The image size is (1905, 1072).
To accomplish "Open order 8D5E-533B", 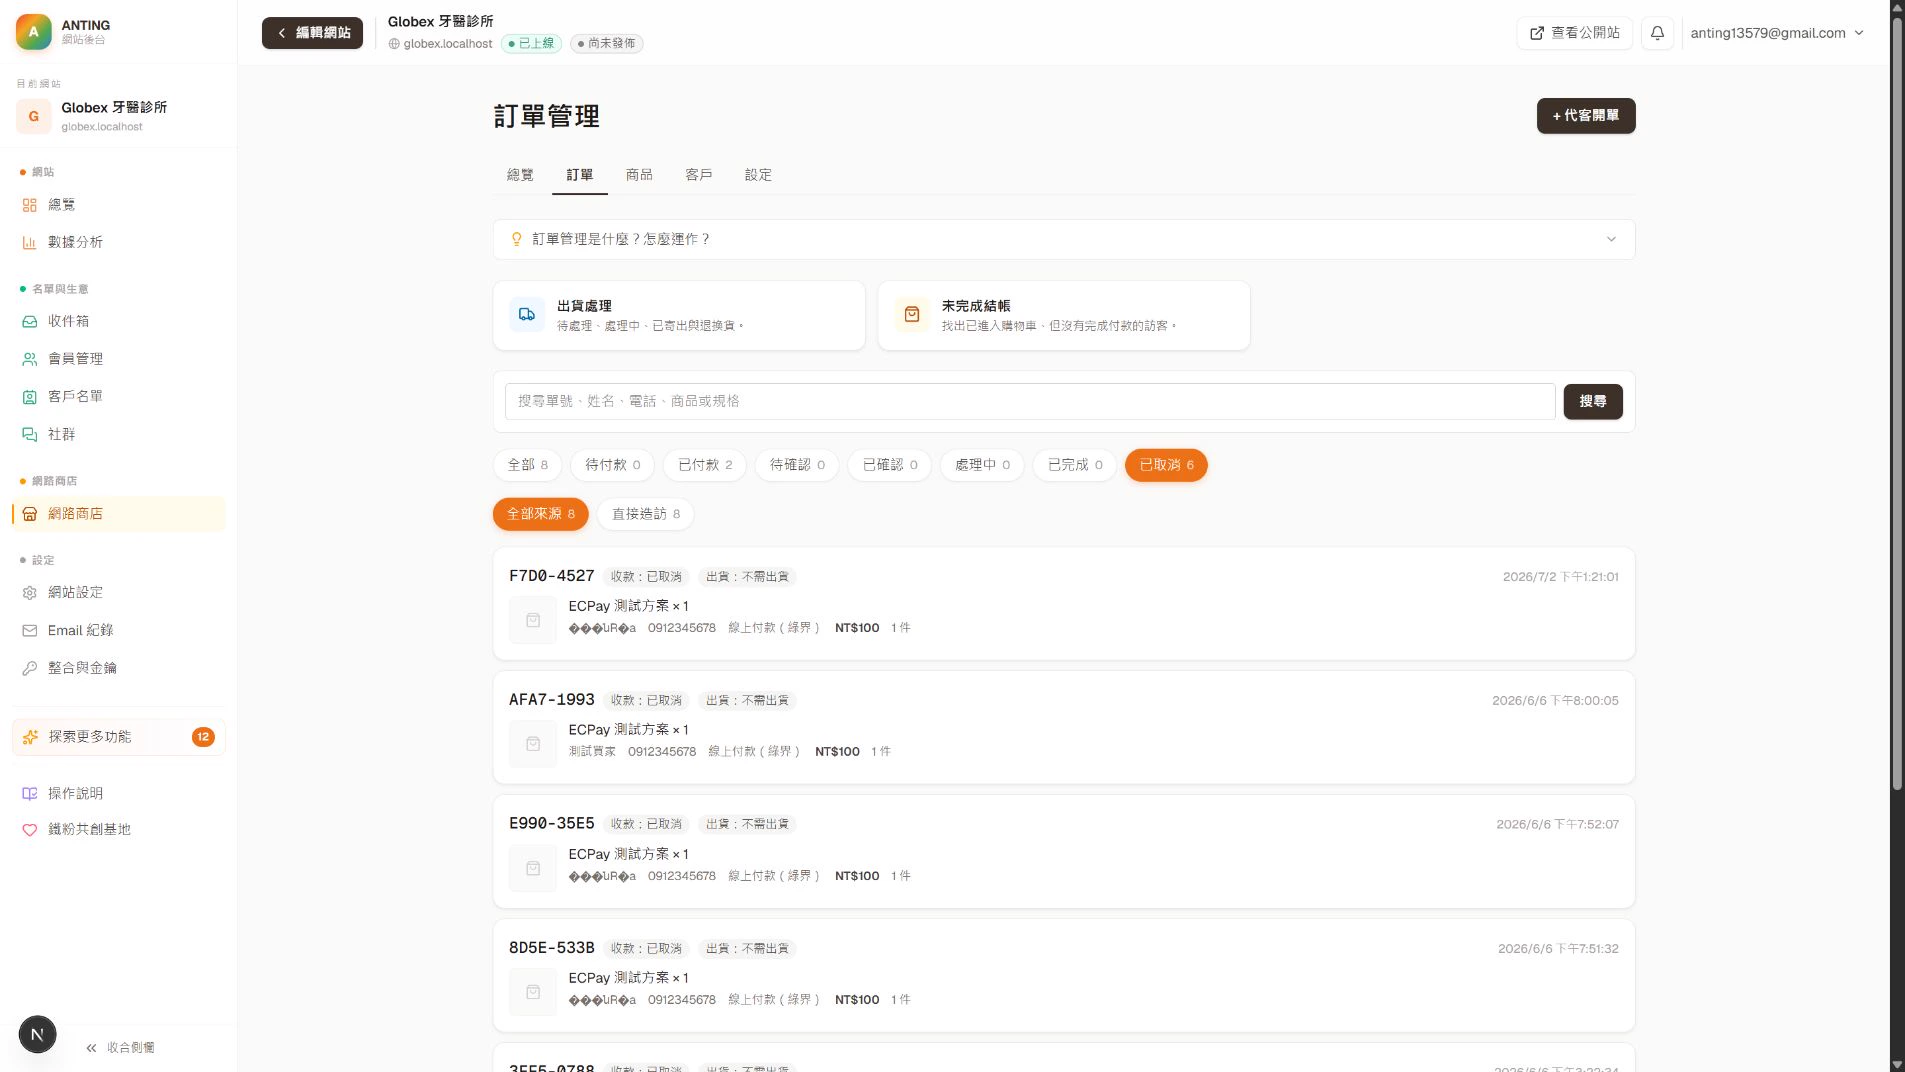I will tap(1064, 975).
